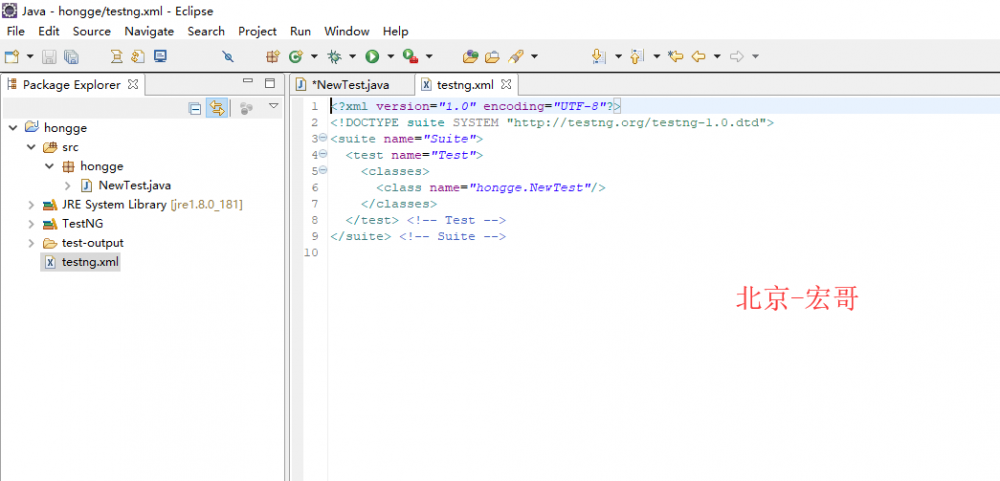Click the Next Annotation icon
The height and width of the screenshot is (481, 1000).
[598, 57]
